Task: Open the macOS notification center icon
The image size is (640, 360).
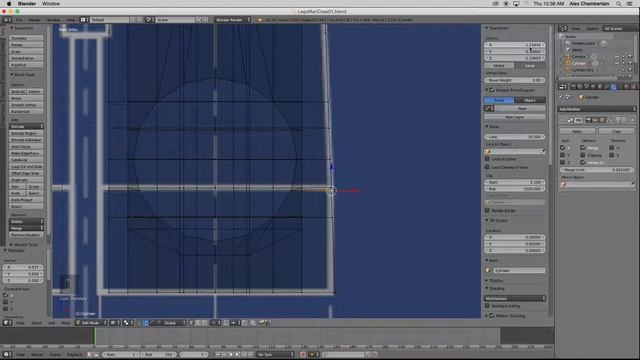Action: (630, 3)
